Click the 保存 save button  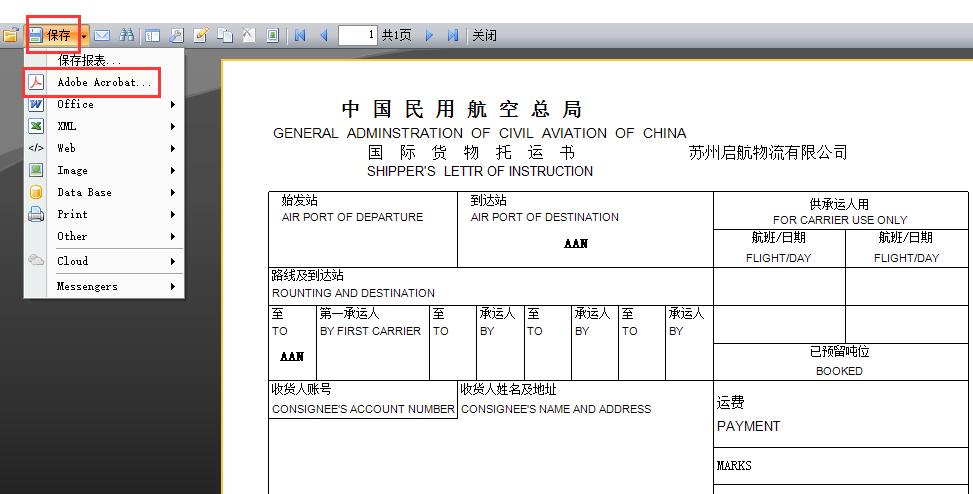click(x=50, y=35)
